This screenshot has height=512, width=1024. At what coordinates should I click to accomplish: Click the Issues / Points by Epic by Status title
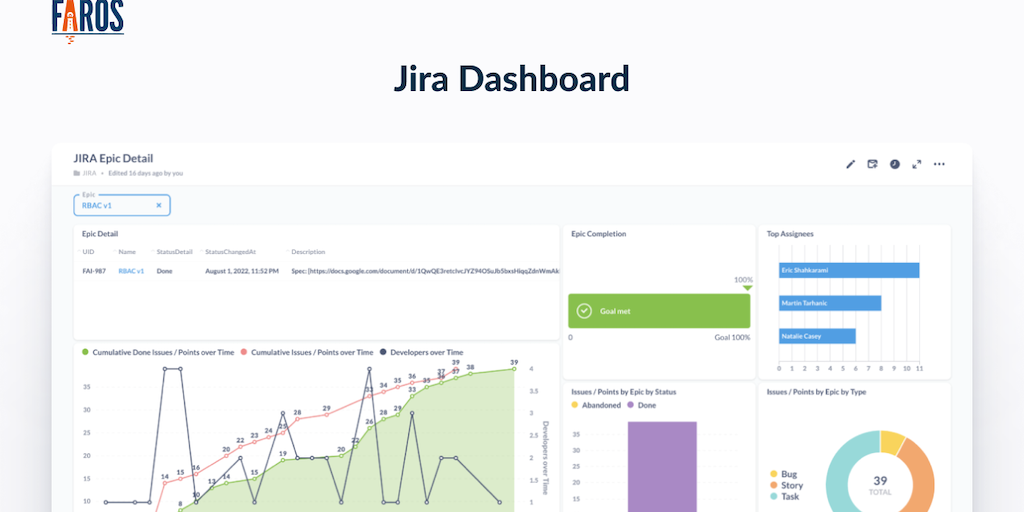624,392
